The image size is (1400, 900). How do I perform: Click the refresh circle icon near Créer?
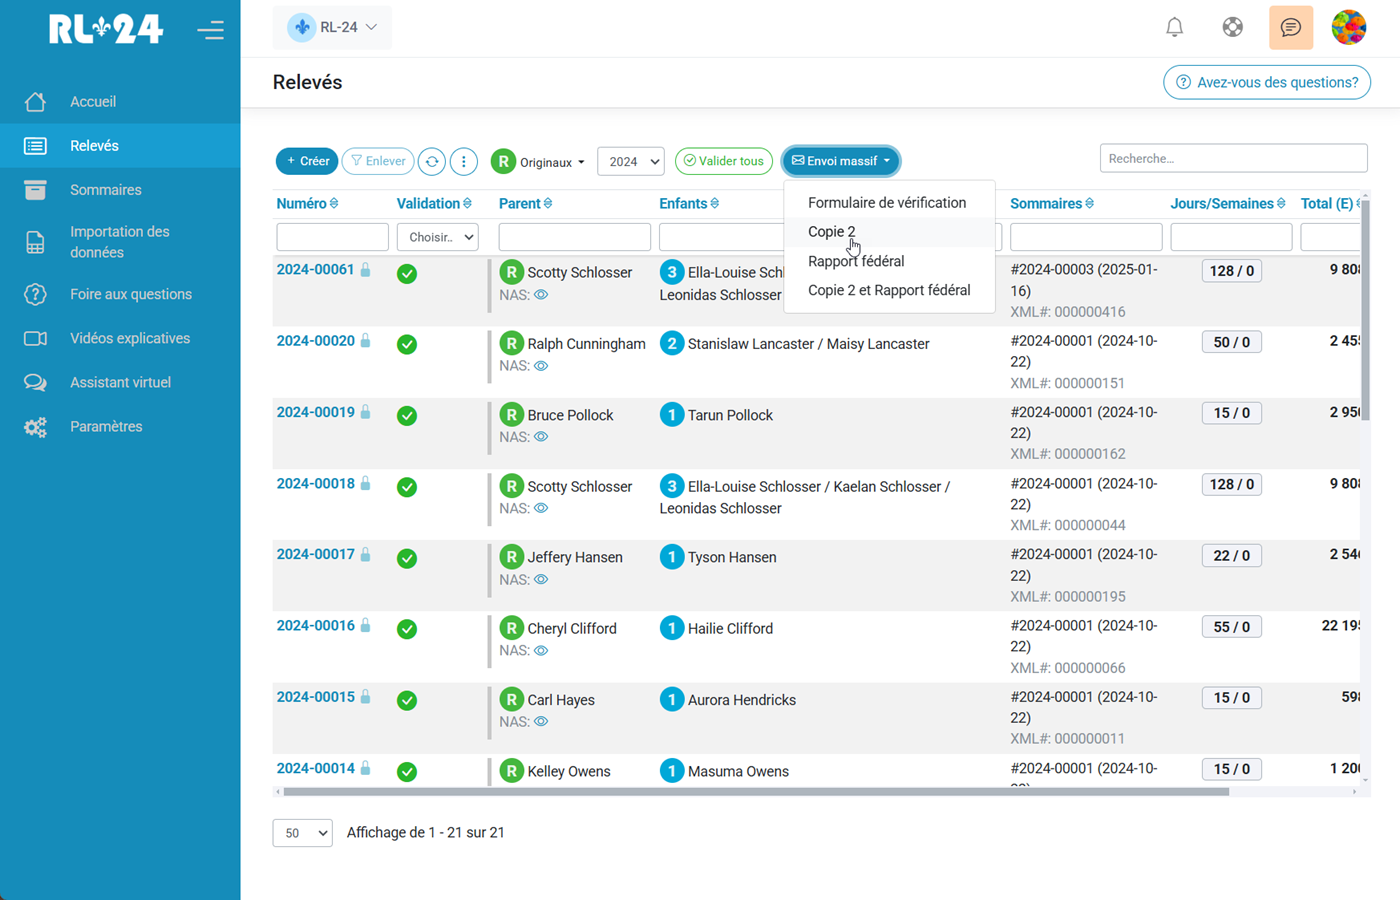click(431, 161)
